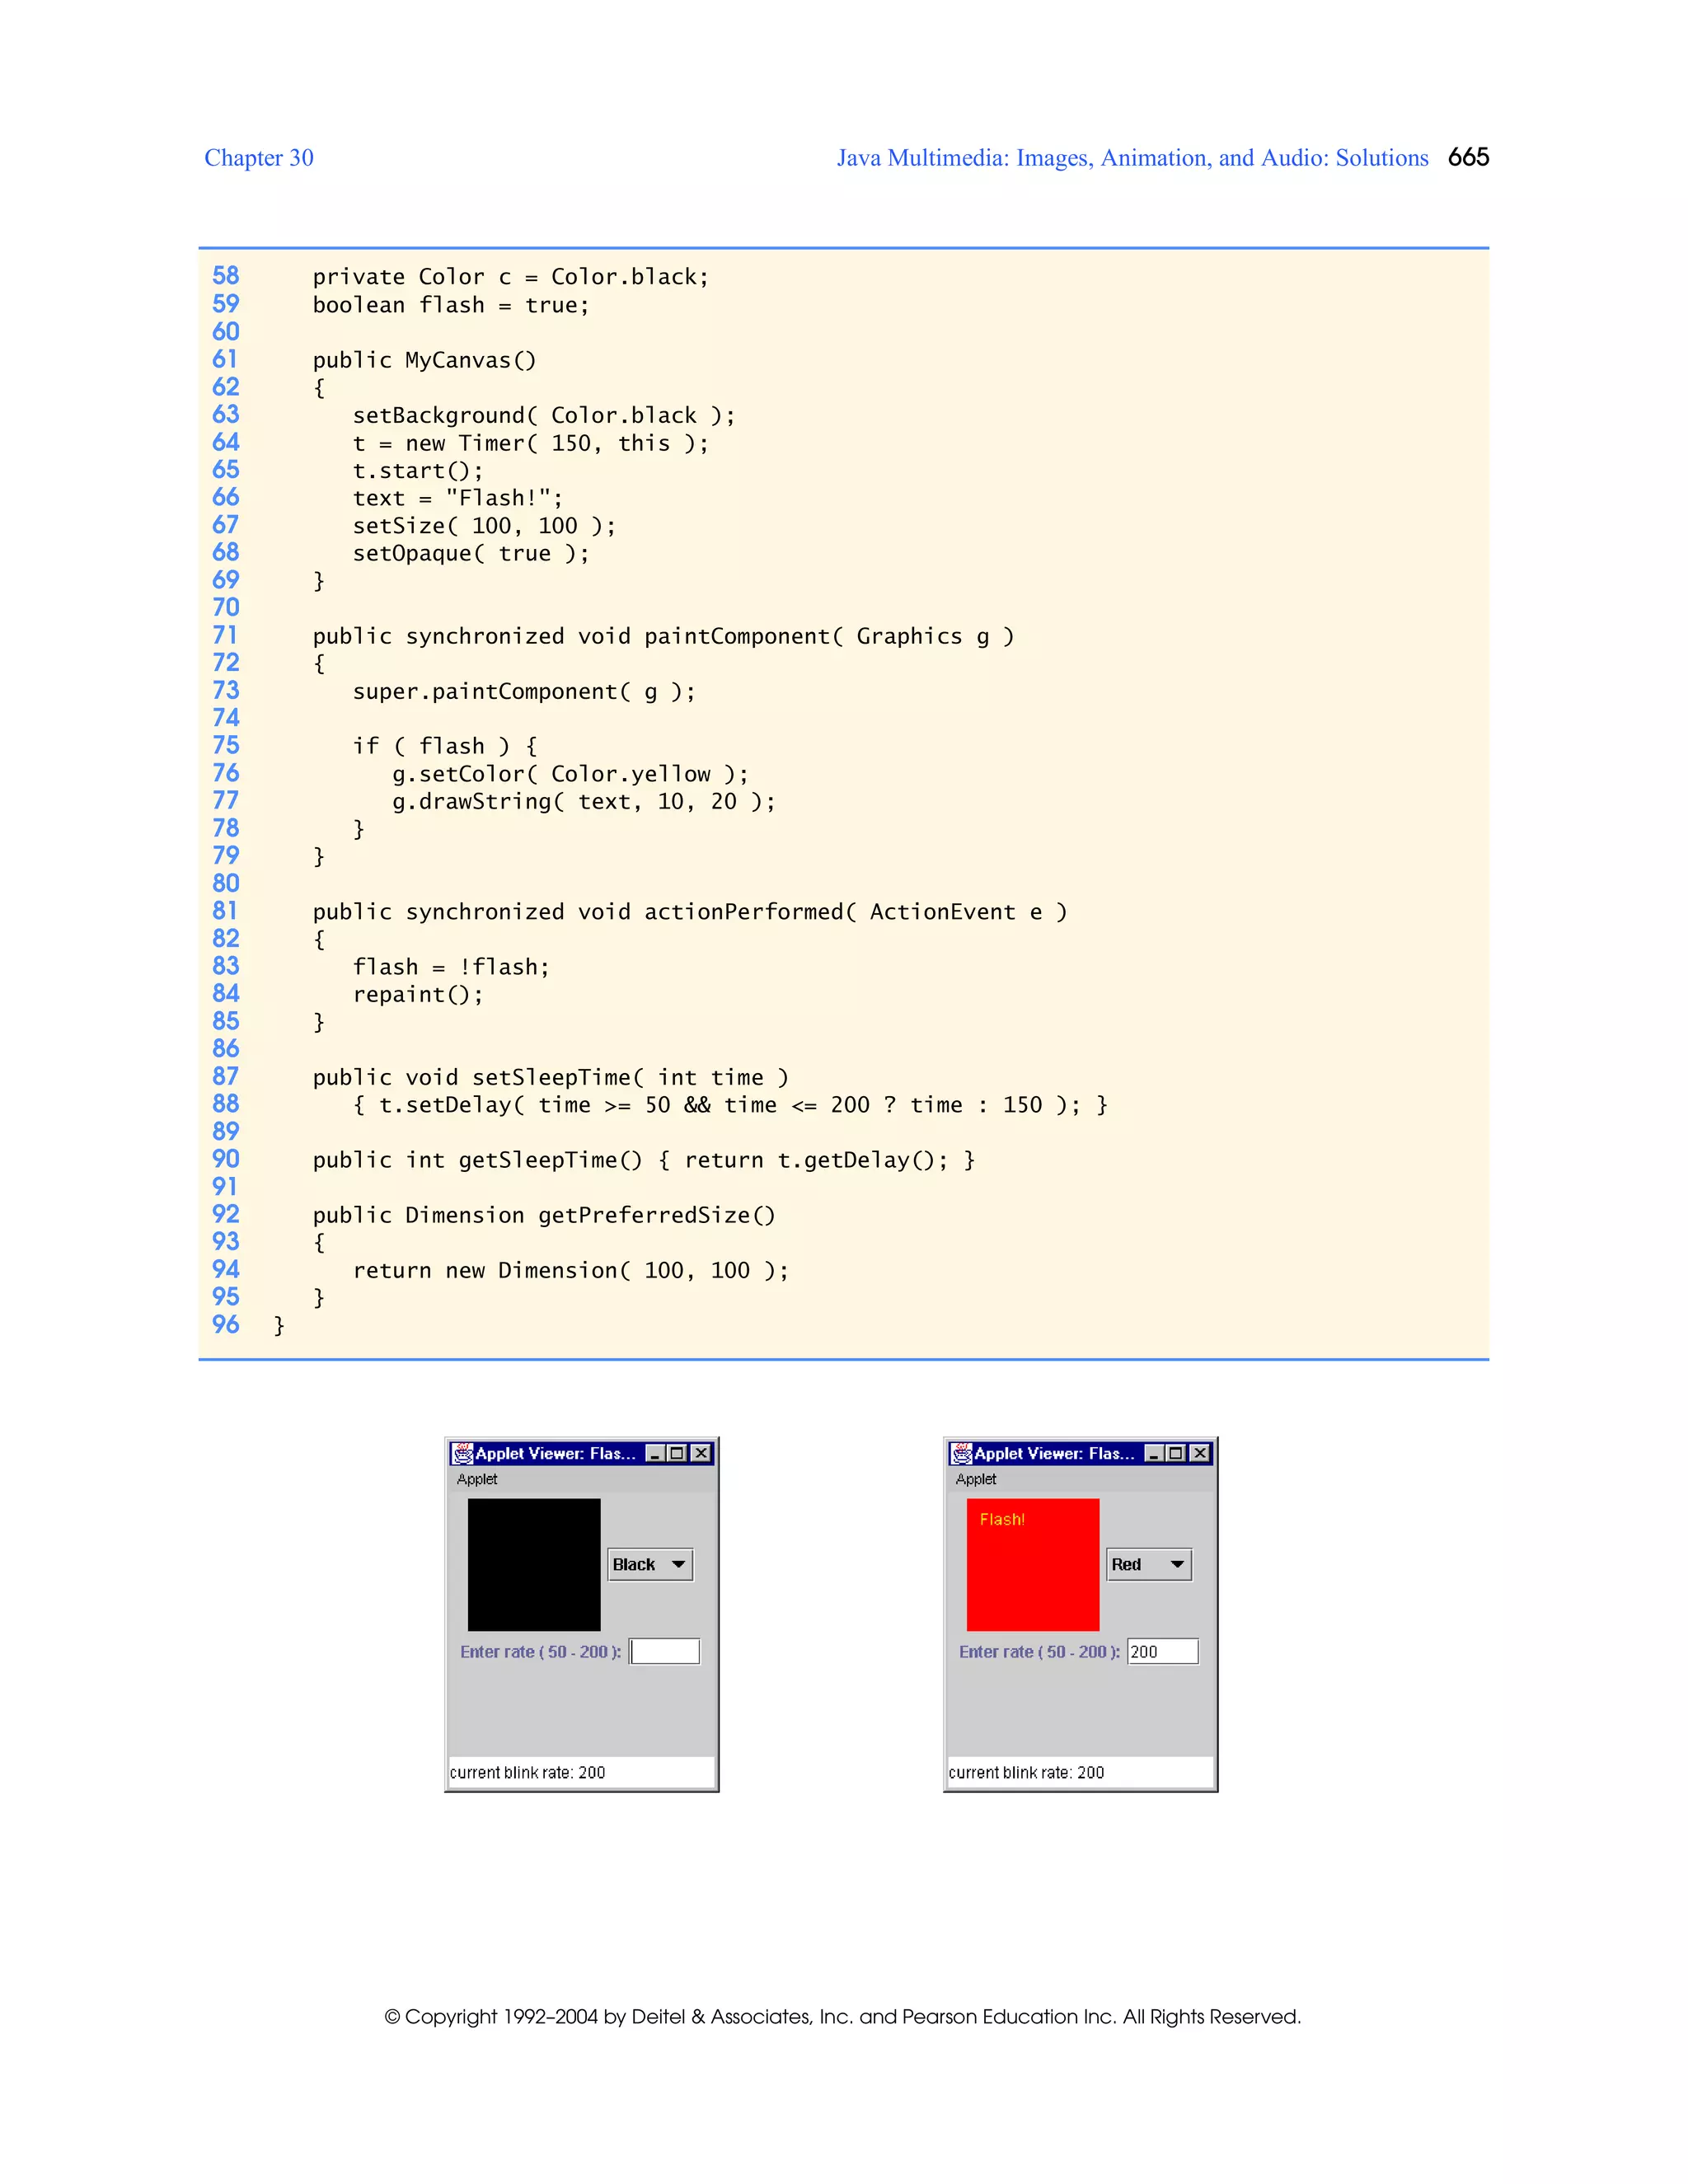The image size is (1688, 2184).
Task: Close the left Applet Viewer window
Action: pyautogui.click(x=701, y=1453)
